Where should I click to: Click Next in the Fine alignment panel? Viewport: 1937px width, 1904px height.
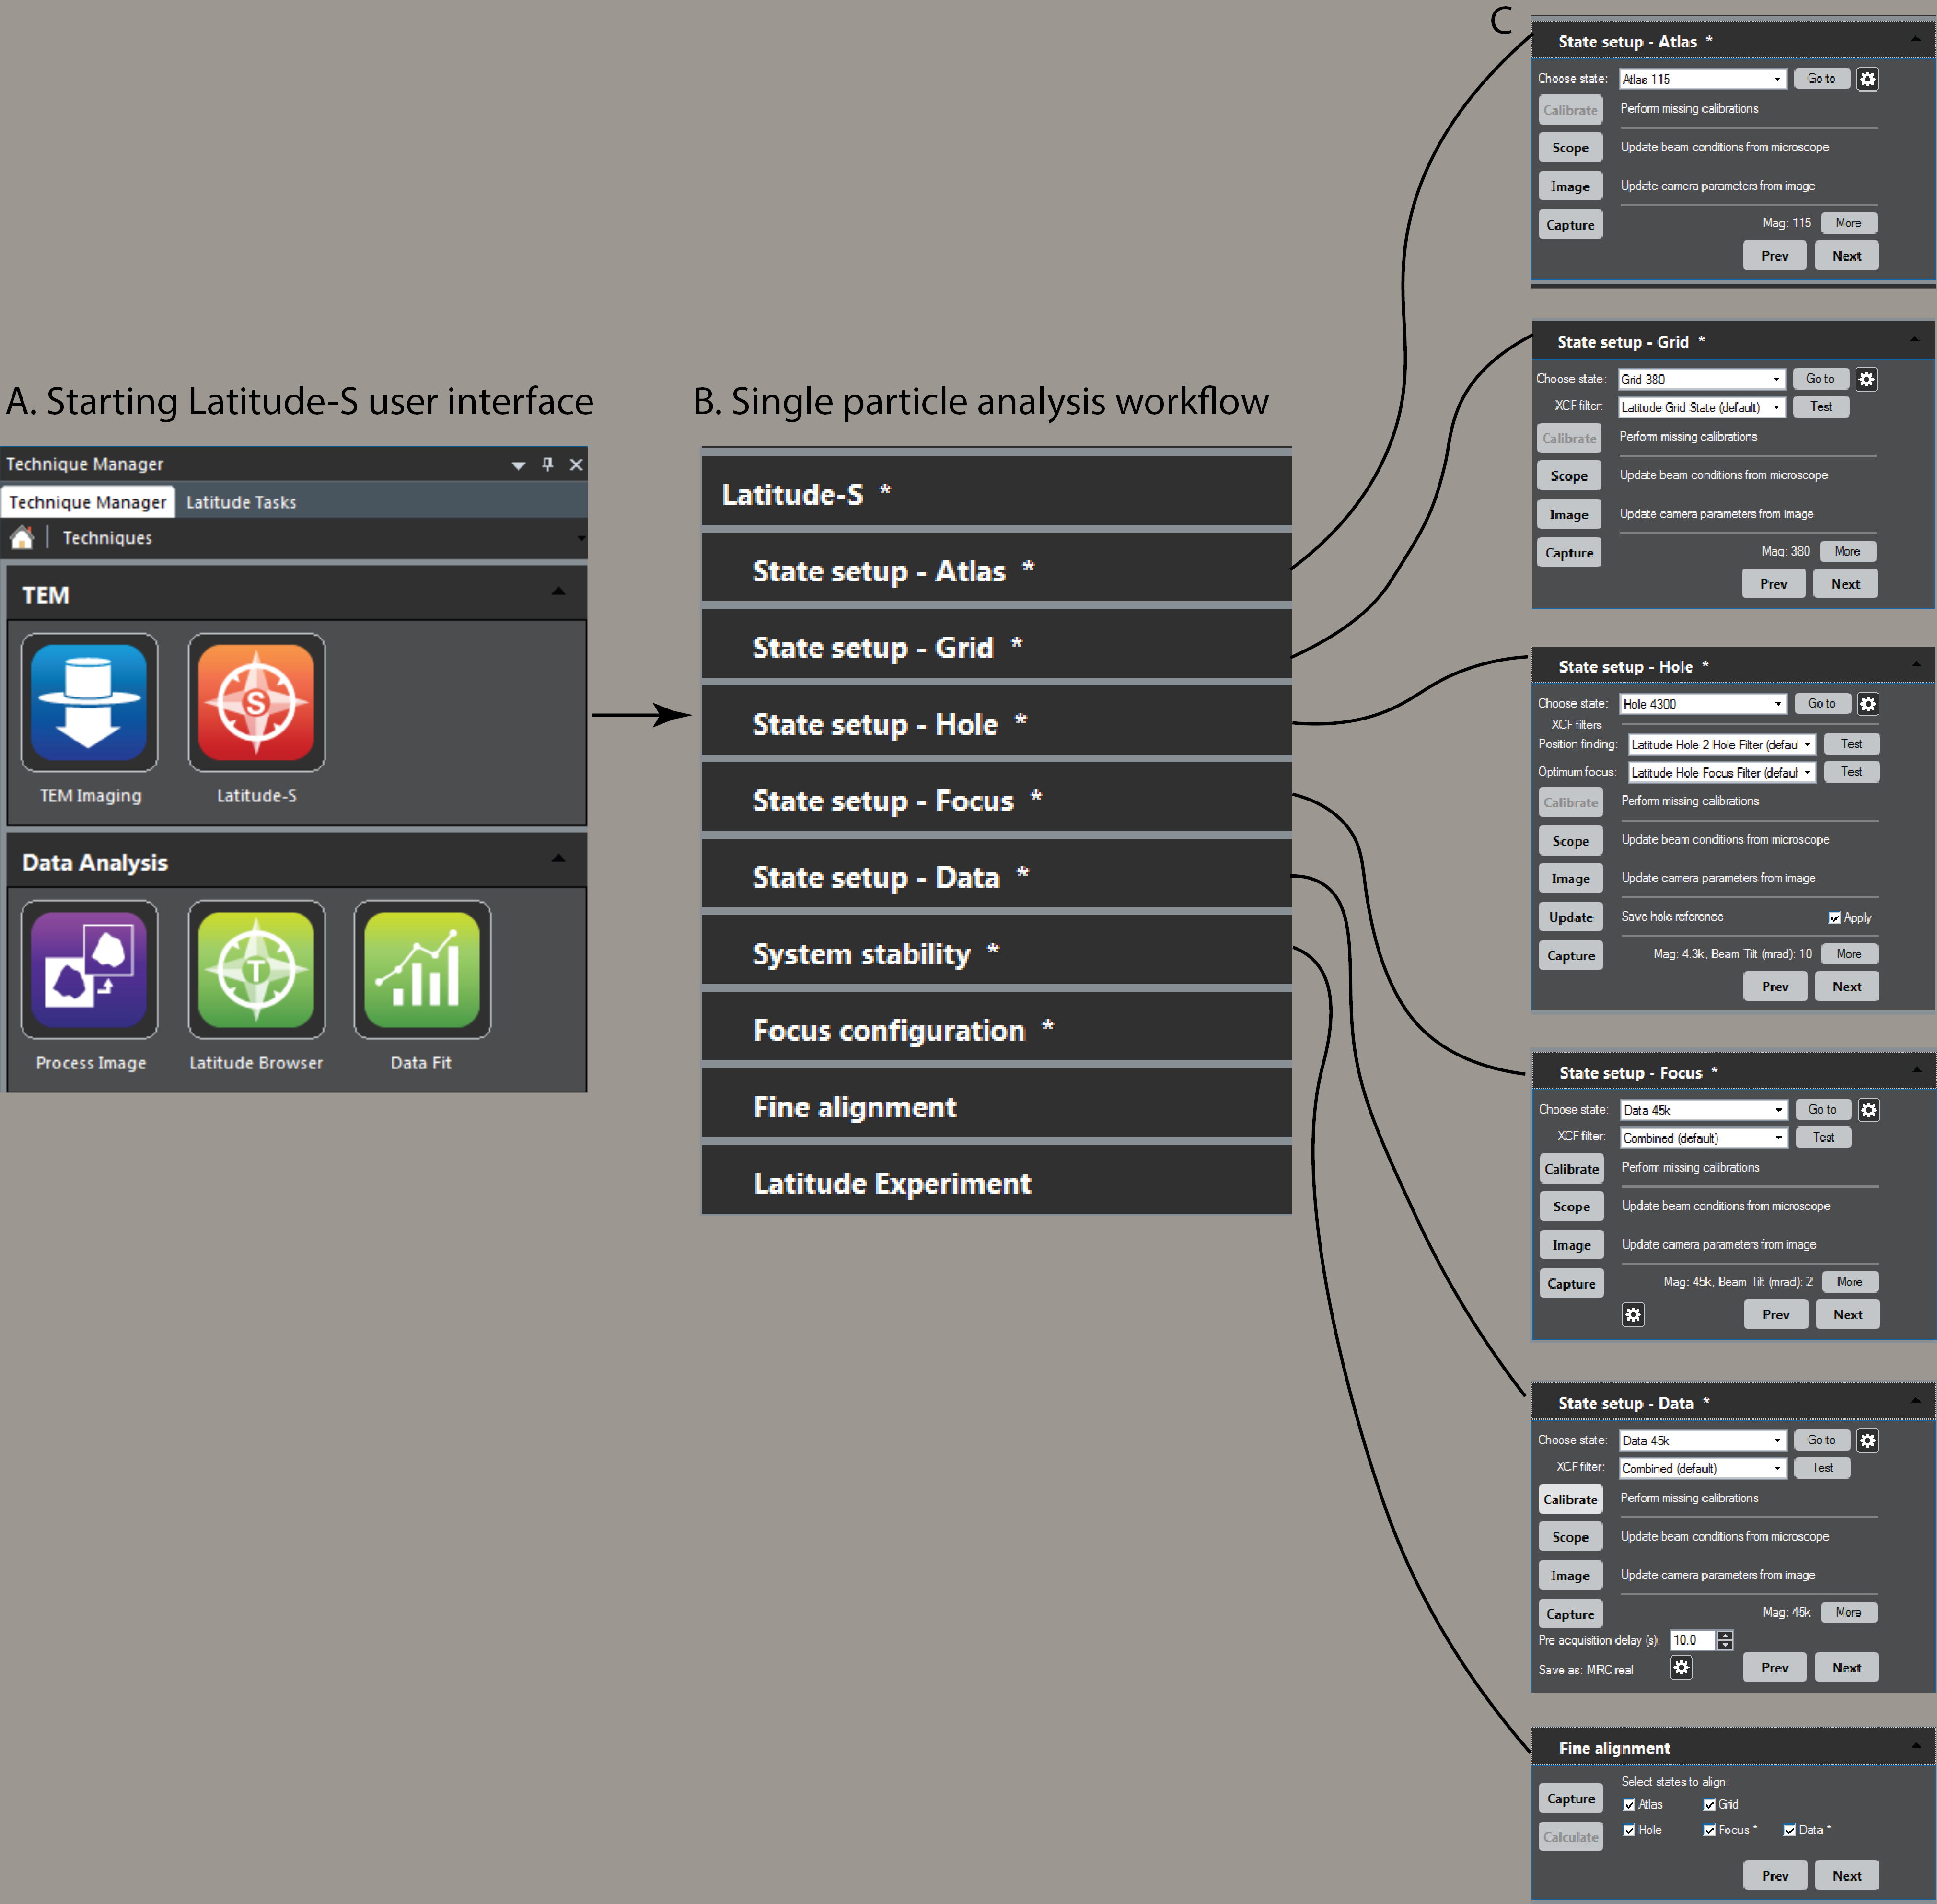click(x=1846, y=1875)
